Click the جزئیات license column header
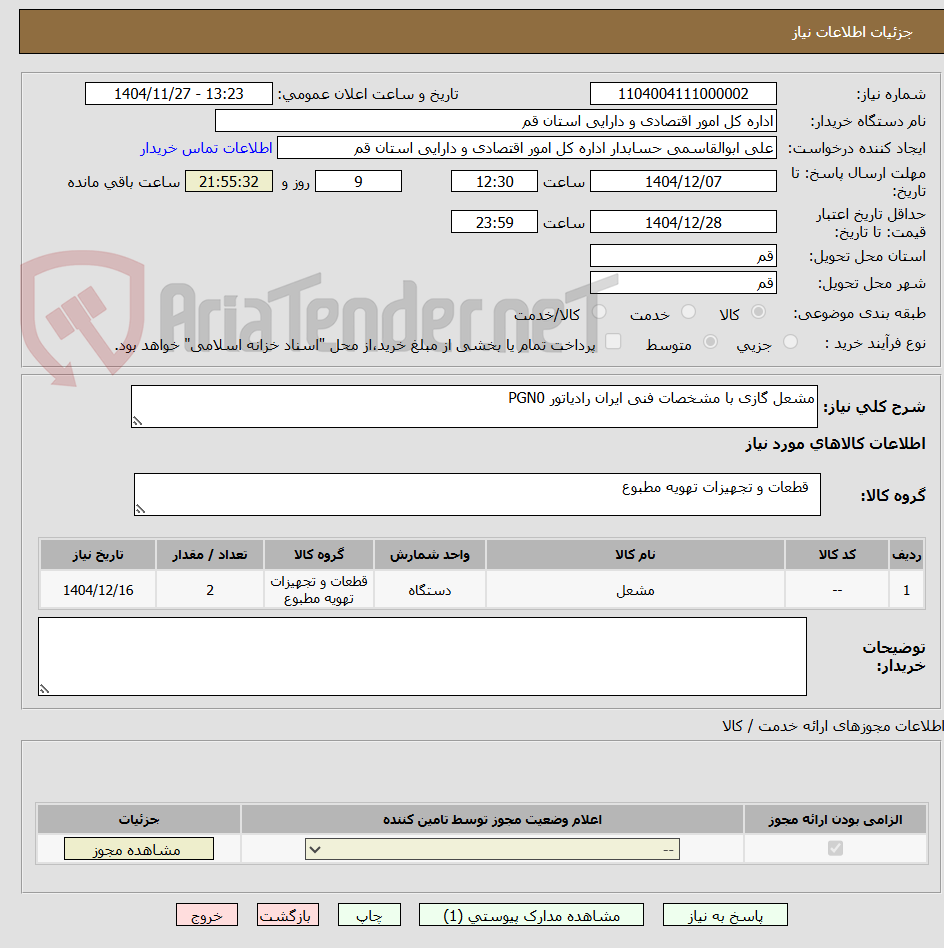The height and width of the screenshot is (948, 944). coord(139,819)
